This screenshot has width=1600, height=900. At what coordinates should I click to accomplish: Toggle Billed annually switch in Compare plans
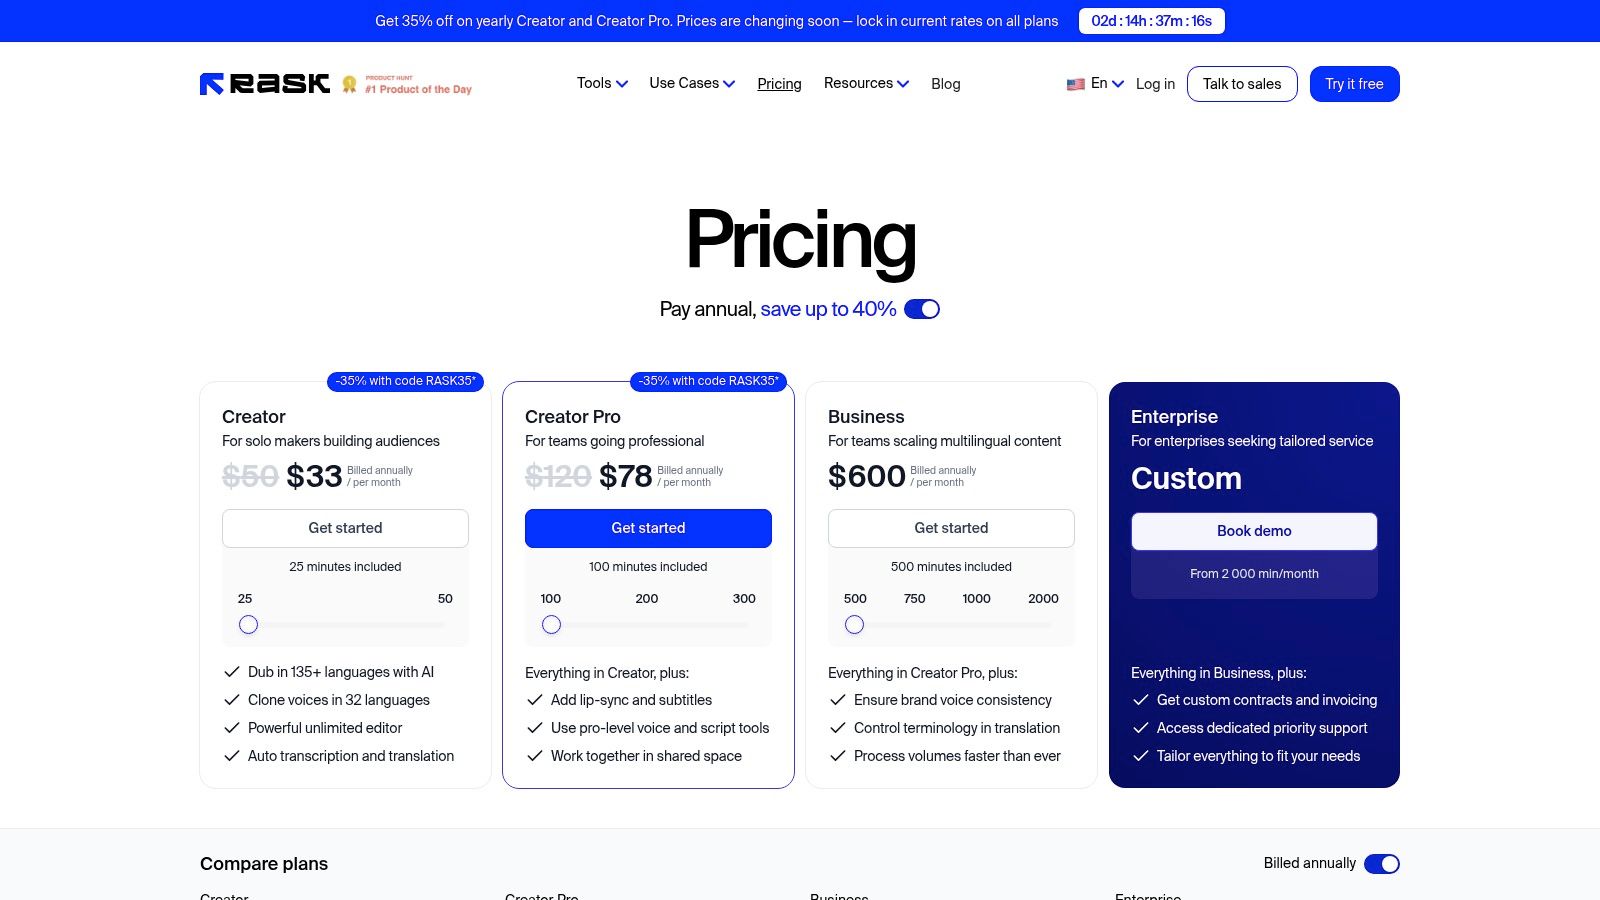[x=1382, y=864]
